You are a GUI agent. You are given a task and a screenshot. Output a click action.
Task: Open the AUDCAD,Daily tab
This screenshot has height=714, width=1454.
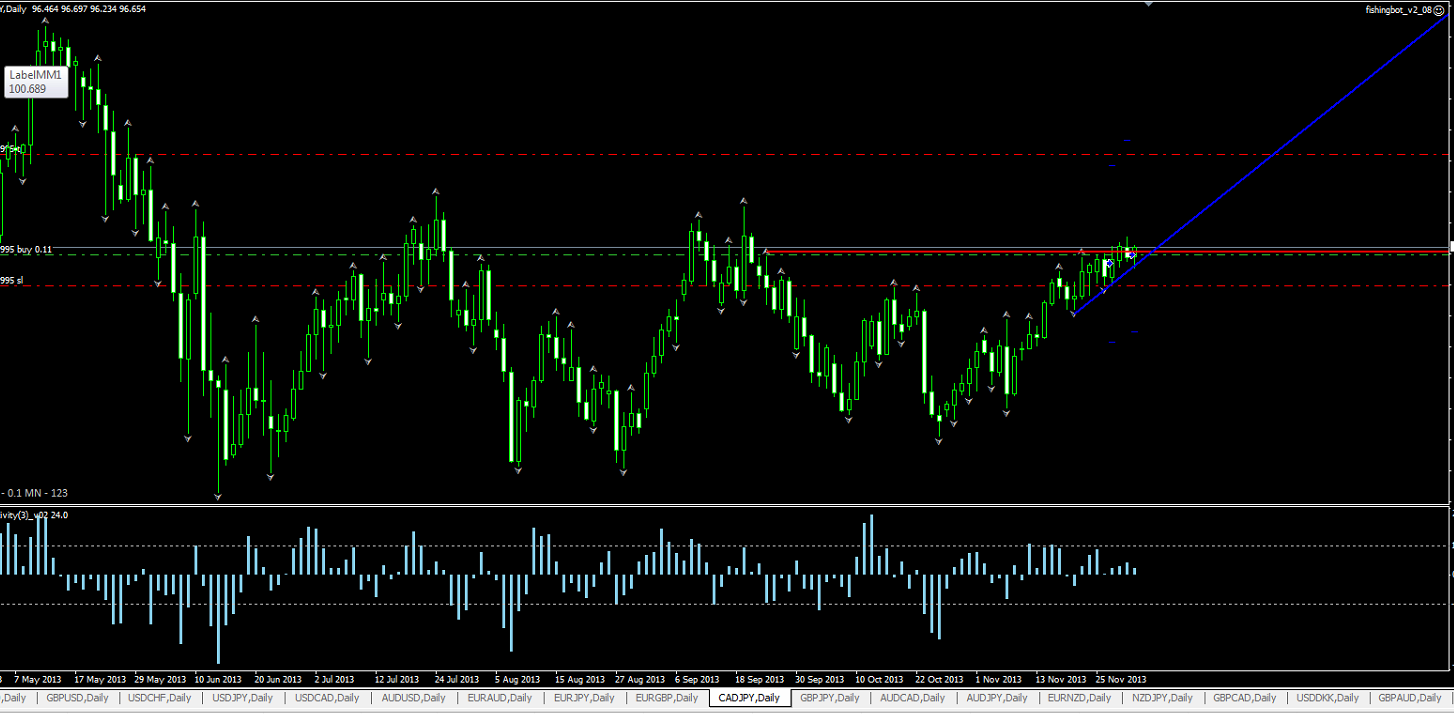click(914, 698)
